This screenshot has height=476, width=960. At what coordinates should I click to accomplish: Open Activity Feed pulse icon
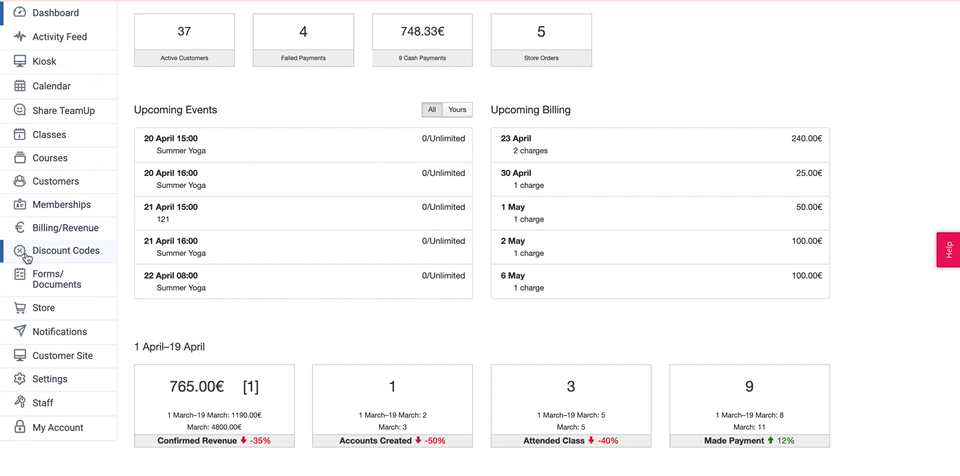[x=19, y=37]
